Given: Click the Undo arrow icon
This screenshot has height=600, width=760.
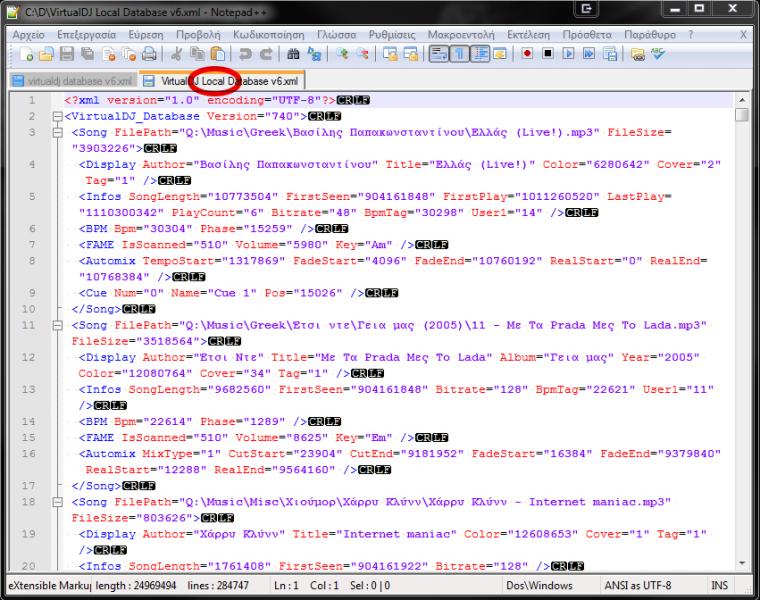Looking at the screenshot, I should click(245, 54).
